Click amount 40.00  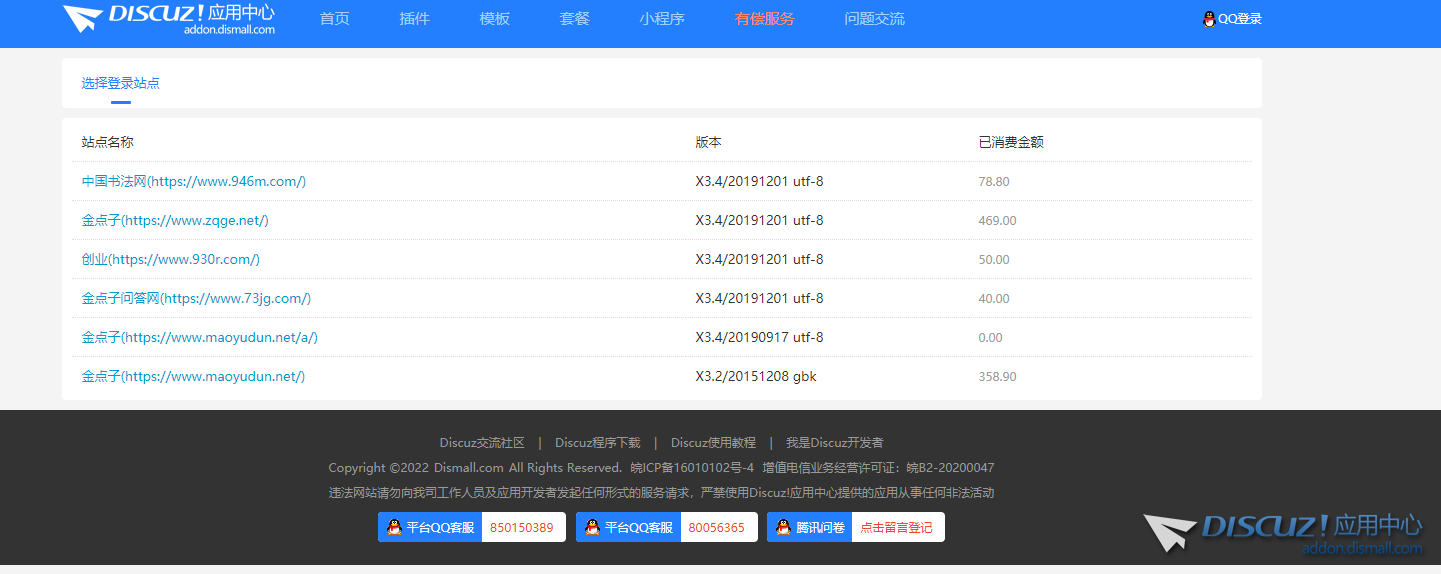coord(994,299)
